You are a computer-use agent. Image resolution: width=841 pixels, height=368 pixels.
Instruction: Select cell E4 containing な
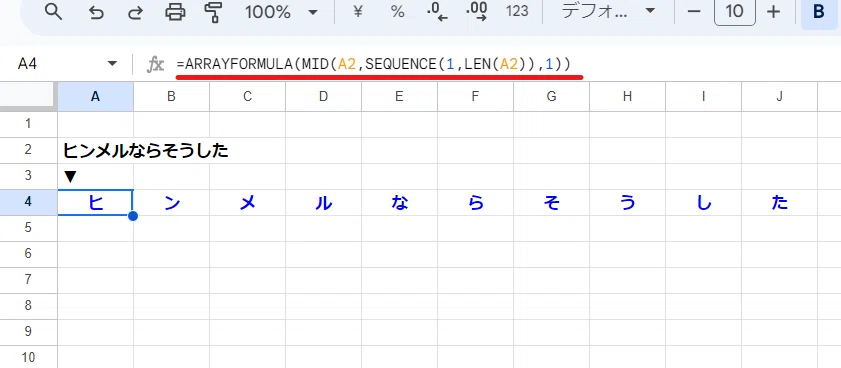400,203
